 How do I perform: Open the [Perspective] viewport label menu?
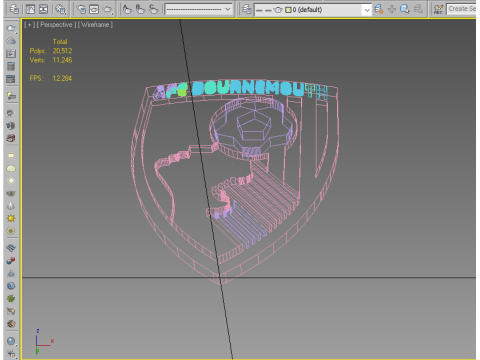(x=56, y=25)
